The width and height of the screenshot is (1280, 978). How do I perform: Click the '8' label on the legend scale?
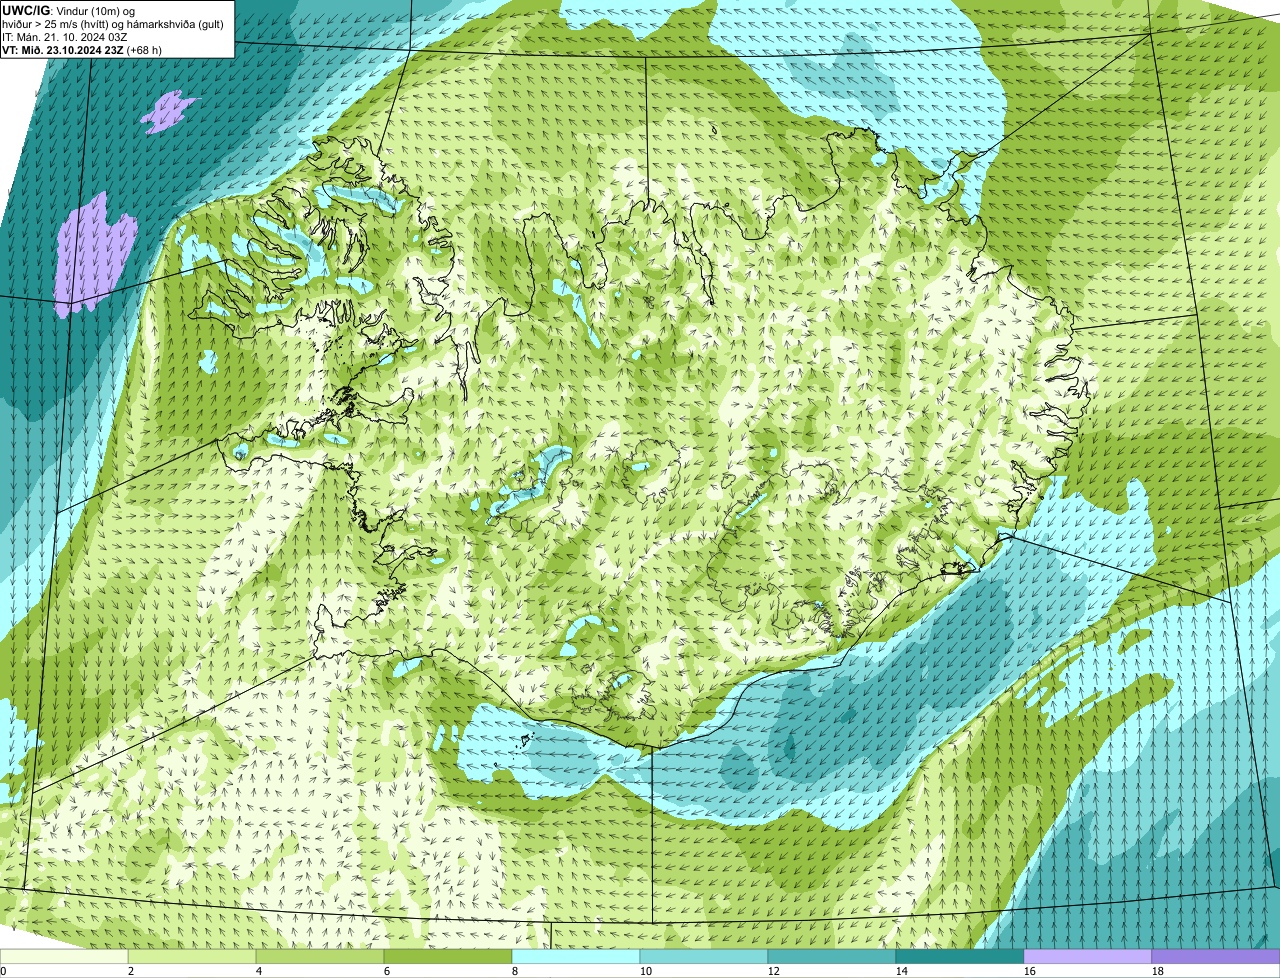pos(515,971)
